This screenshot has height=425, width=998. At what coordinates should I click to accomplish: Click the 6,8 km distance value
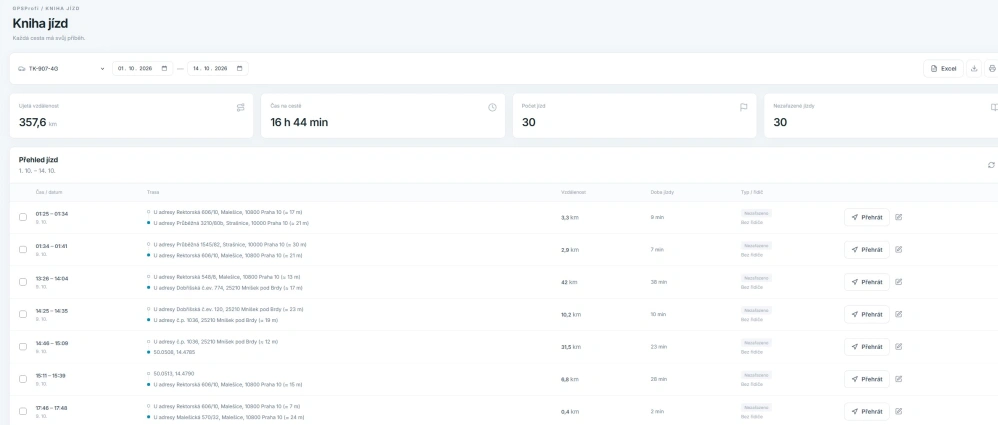[570, 379]
